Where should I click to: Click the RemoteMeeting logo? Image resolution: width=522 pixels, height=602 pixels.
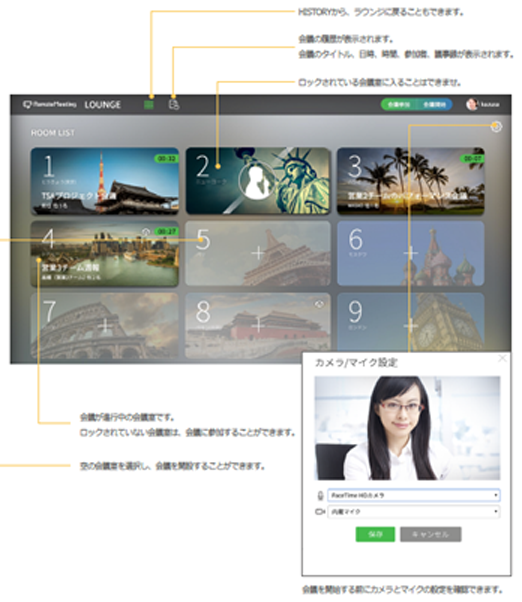pyautogui.click(x=50, y=104)
